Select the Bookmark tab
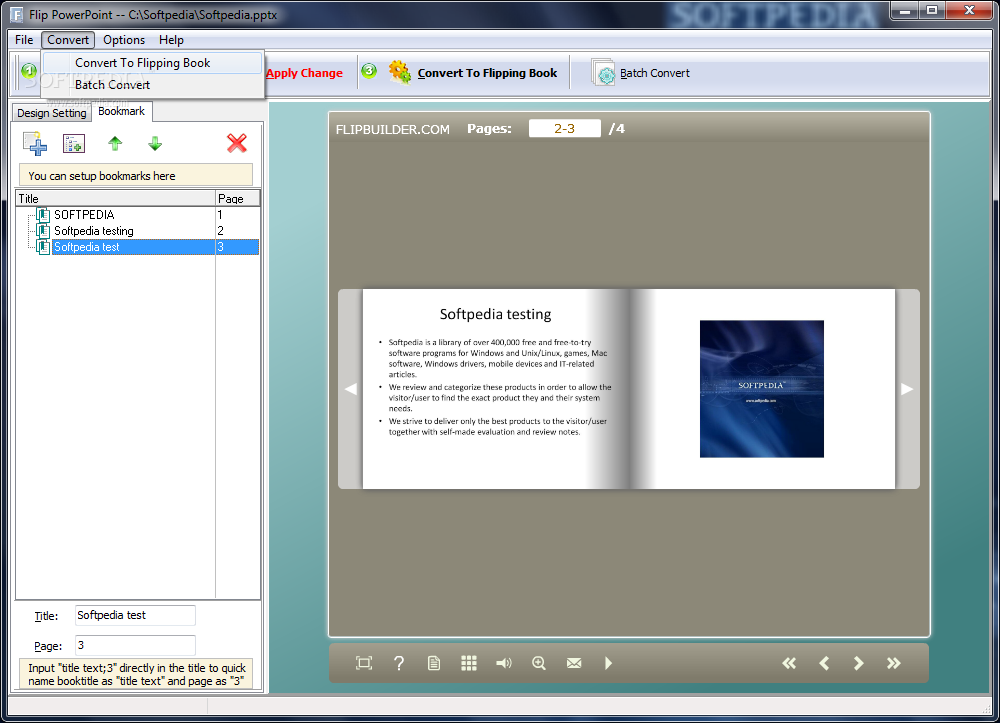1000x723 pixels. pos(121,111)
